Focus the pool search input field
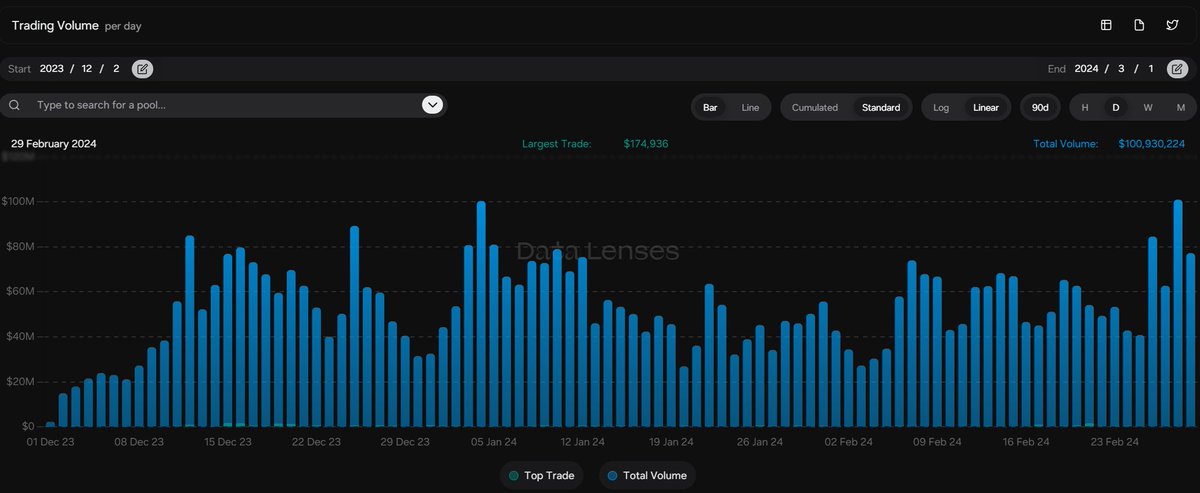 (223, 105)
